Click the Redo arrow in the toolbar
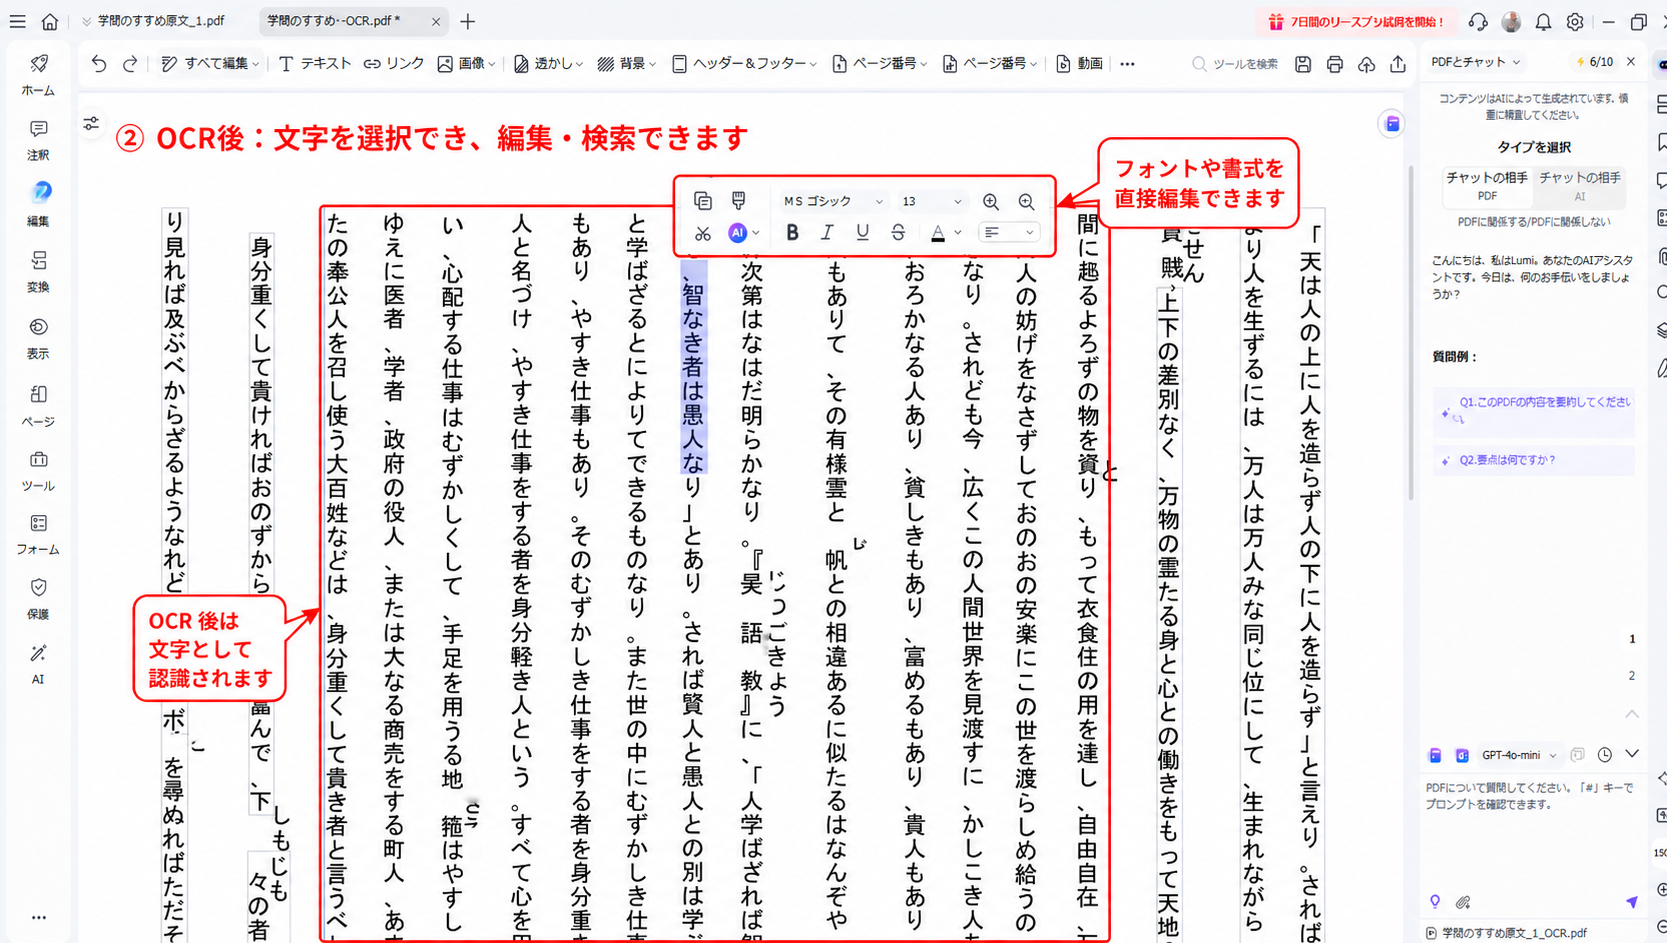Viewport: 1667px width, 943px height. tap(130, 63)
